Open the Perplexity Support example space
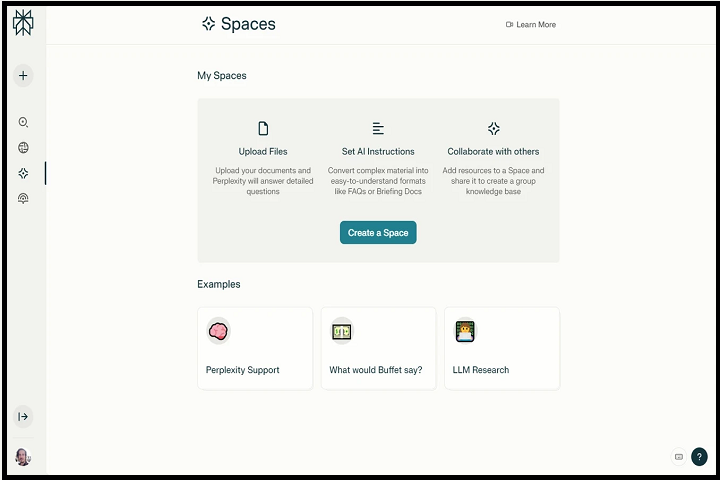This screenshot has width=720, height=480. tap(254, 349)
